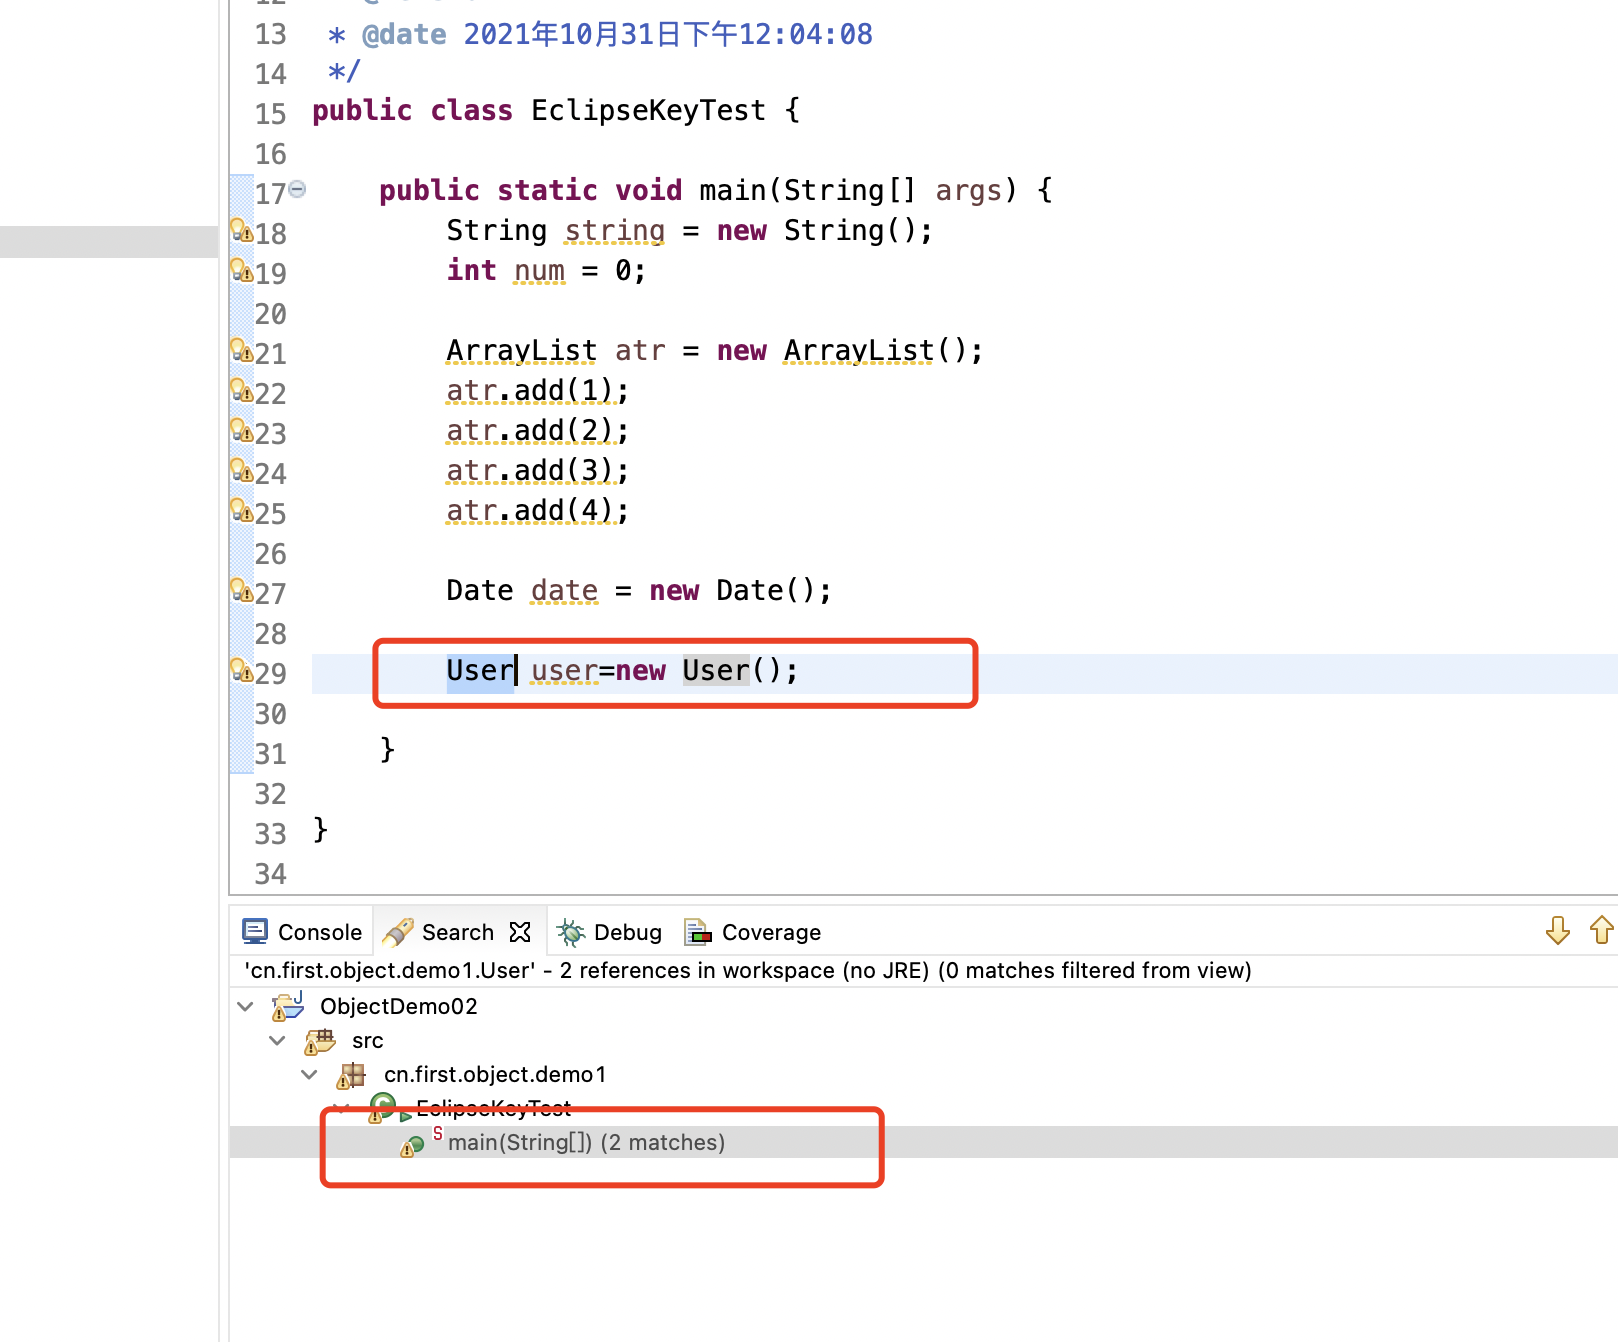Click the ObjectDemo02 project icon
1618x1342 pixels.
(288, 1006)
